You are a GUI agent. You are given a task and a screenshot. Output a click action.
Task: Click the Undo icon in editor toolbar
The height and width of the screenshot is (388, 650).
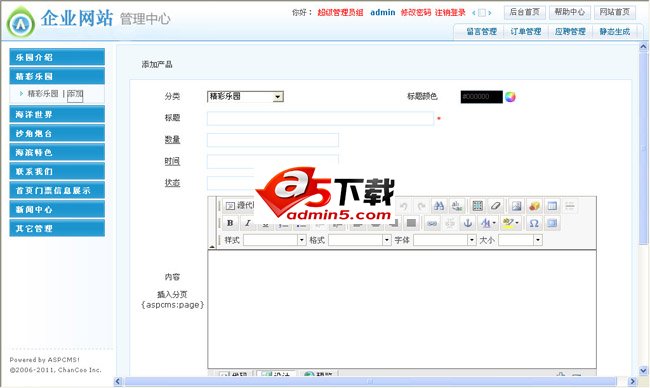pos(403,206)
